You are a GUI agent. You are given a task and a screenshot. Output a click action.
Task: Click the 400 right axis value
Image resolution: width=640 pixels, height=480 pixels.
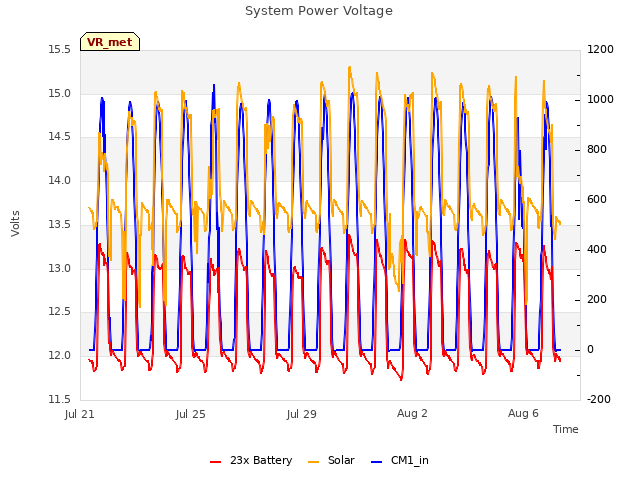pyautogui.click(x=597, y=249)
